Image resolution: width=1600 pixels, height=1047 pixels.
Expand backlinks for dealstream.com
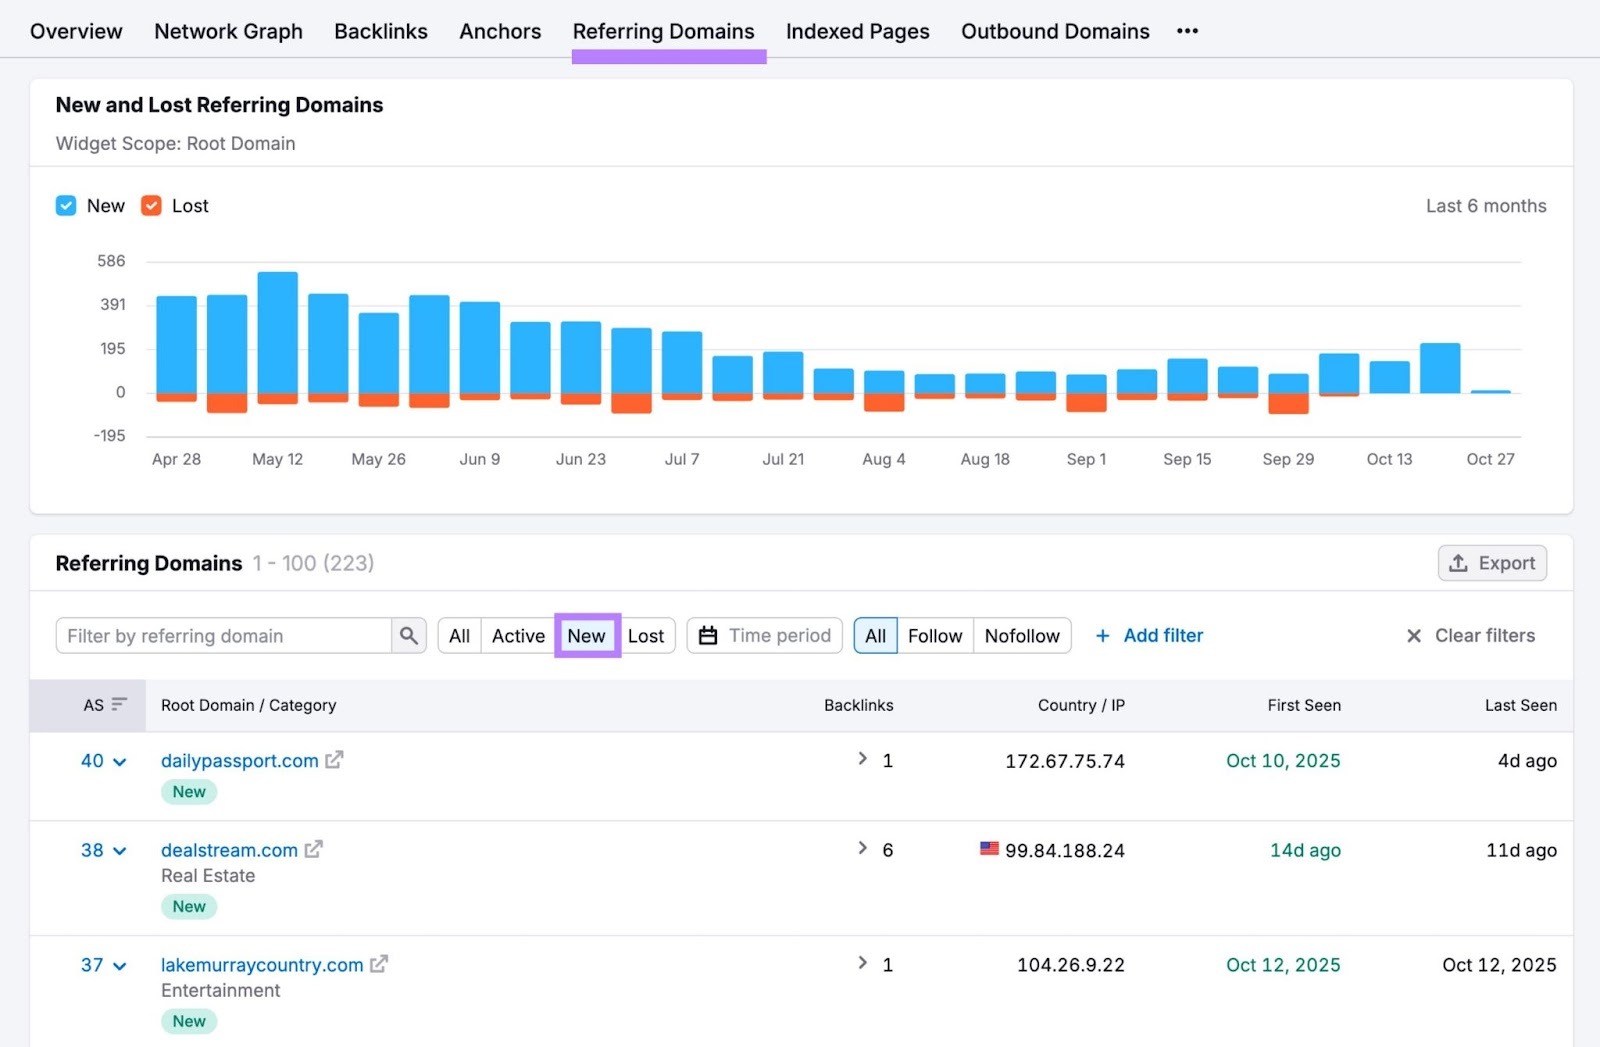tap(861, 848)
